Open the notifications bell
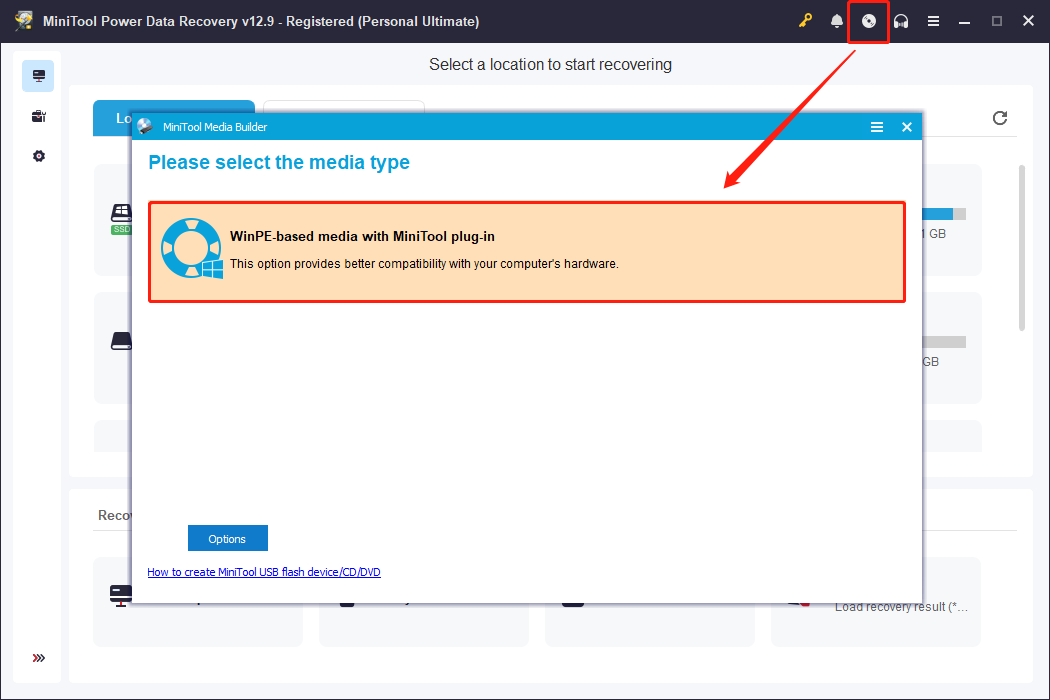1050x700 pixels. point(836,21)
